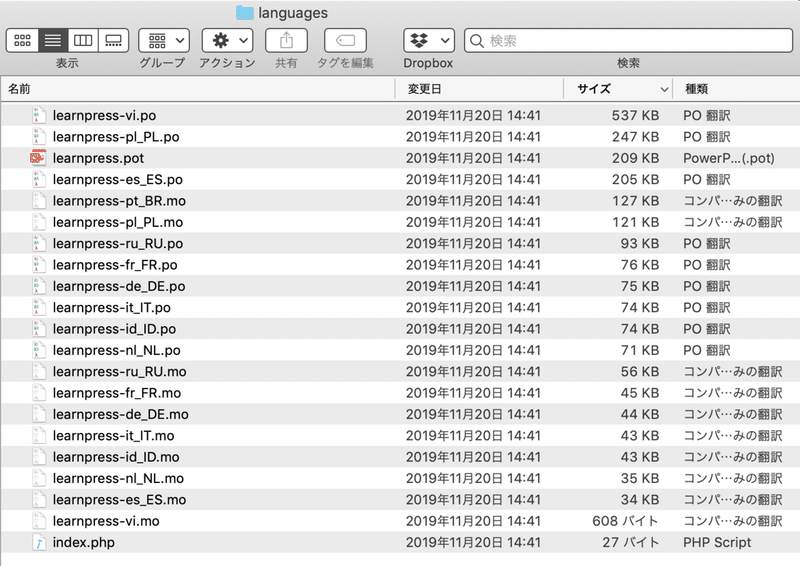The width and height of the screenshot is (800, 566).
Task: Click the learnpress-ru_RU.mo file icon
Action: pyautogui.click(x=39, y=372)
